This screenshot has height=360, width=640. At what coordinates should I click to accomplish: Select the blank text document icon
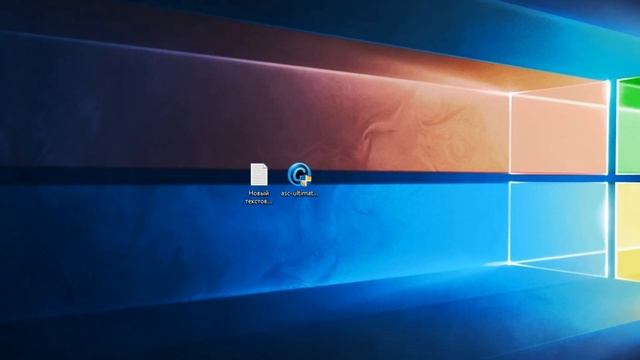259,175
